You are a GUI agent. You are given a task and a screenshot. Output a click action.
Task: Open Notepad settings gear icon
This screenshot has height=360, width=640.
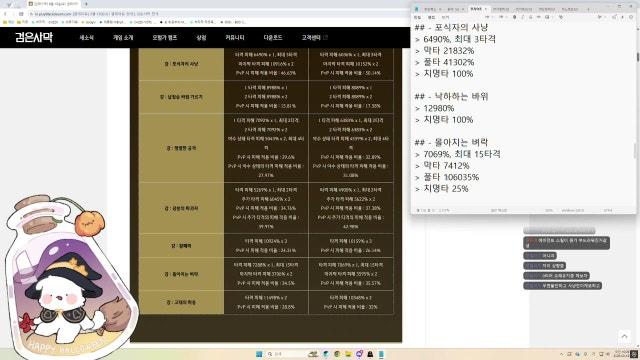[631, 17]
